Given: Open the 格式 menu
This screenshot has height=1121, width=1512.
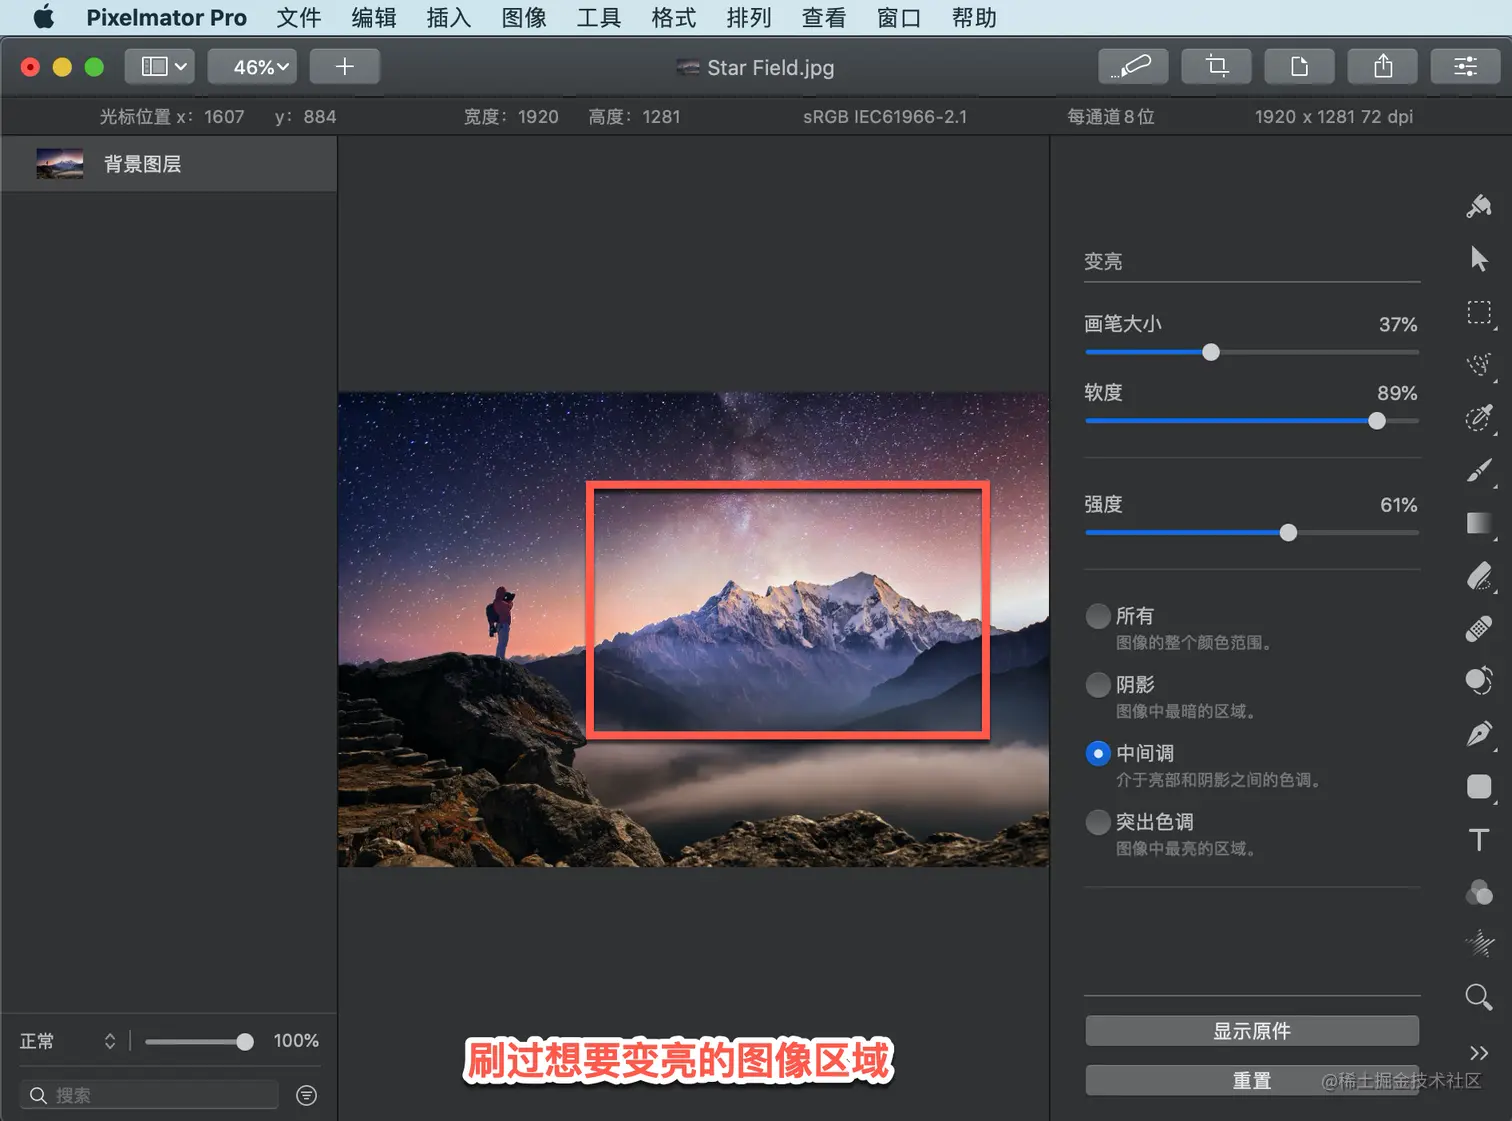Looking at the screenshot, I should click(x=674, y=18).
